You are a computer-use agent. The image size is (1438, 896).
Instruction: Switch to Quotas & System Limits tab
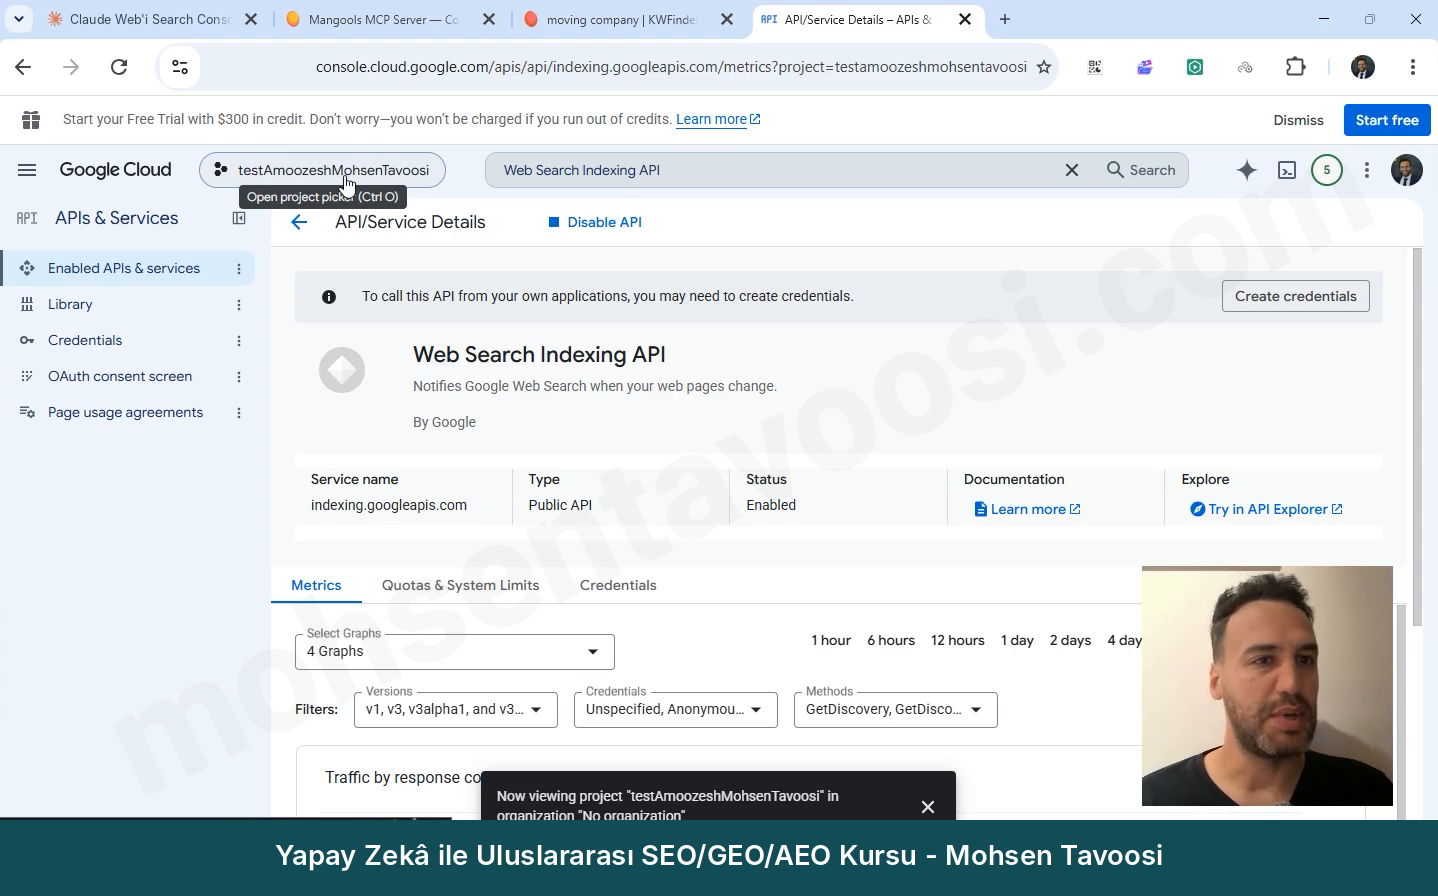pos(460,585)
